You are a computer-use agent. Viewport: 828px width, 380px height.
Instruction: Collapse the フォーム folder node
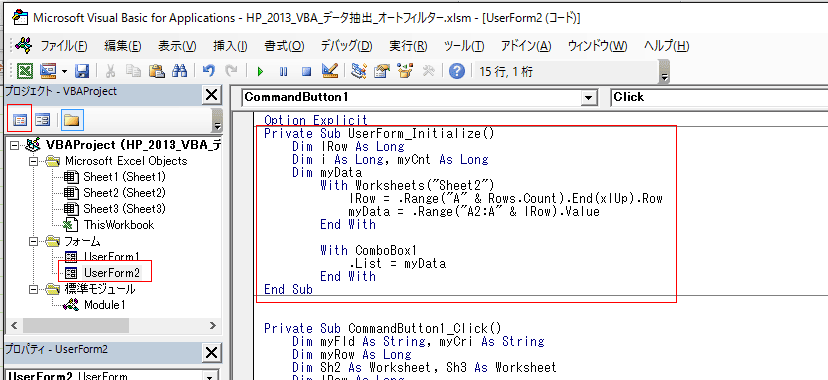point(34,242)
